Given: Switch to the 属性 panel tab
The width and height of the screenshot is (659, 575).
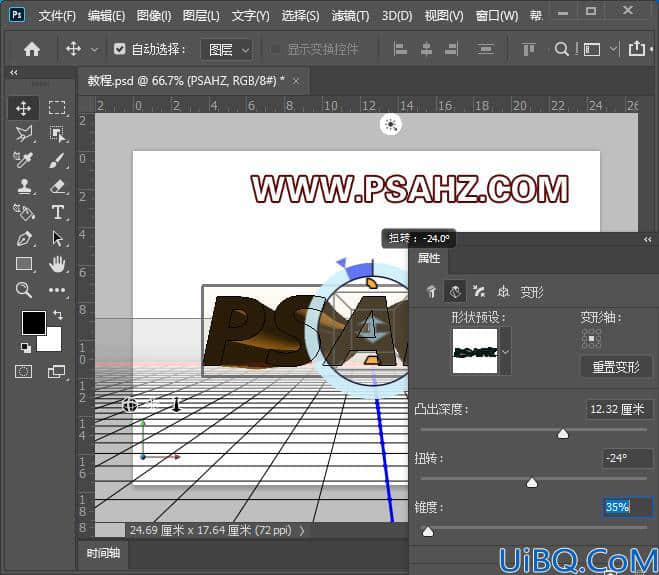Looking at the screenshot, I should [x=429, y=258].
